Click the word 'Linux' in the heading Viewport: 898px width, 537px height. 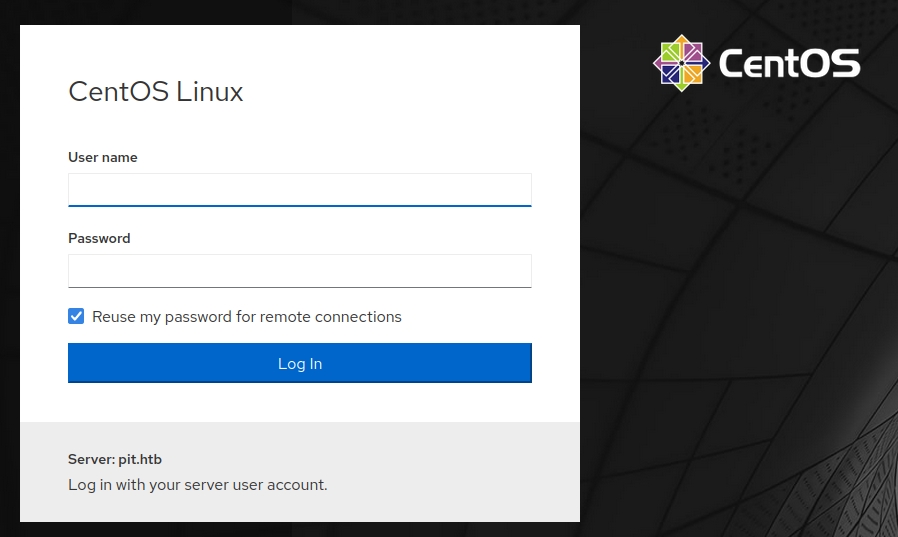tap(209, 92)
